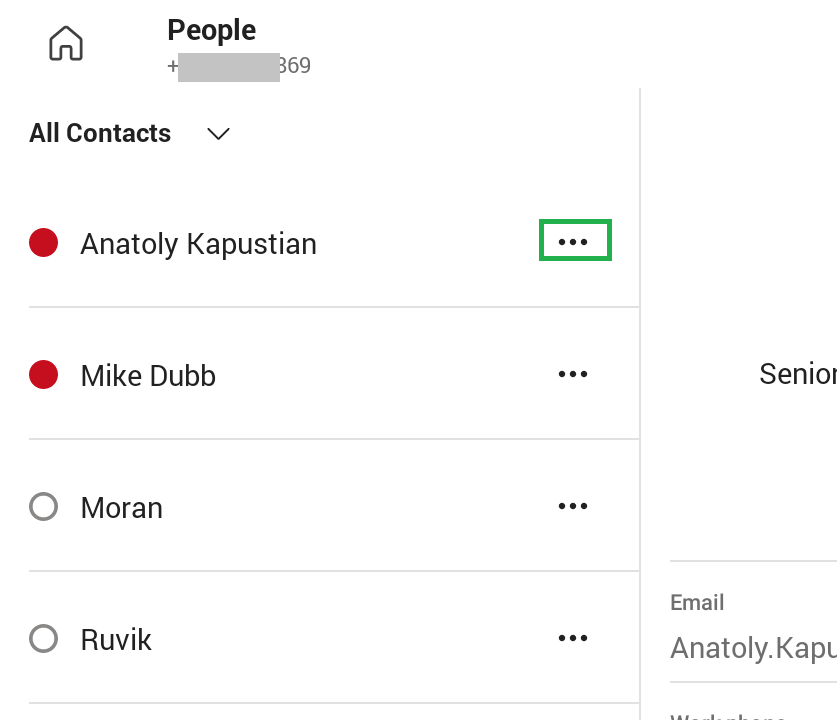The height and width of the screenshot is (720, 837).
Task: Expand the All Contacts chevron
Action: pos(218,133)
